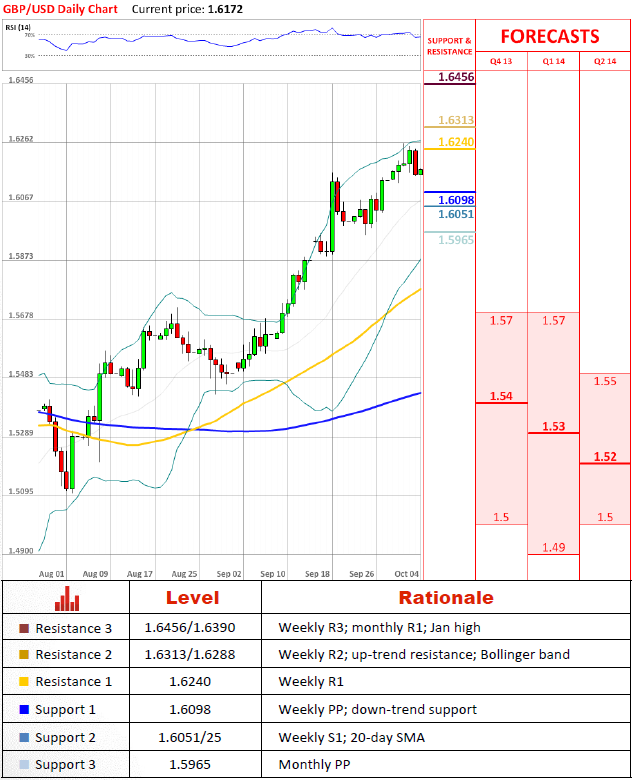Select the Support 2 row label
This screenshot has height=780, width=633.
[x=65, y=738]
